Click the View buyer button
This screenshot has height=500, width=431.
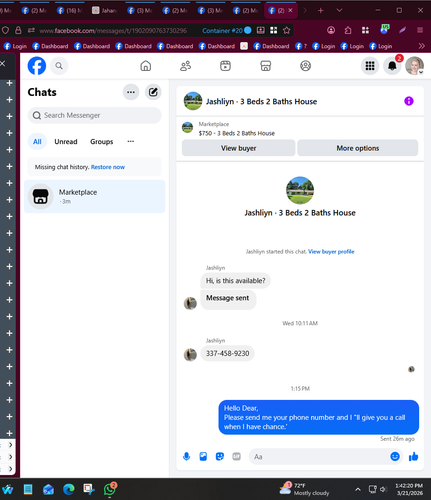click(x=238, y=148)
